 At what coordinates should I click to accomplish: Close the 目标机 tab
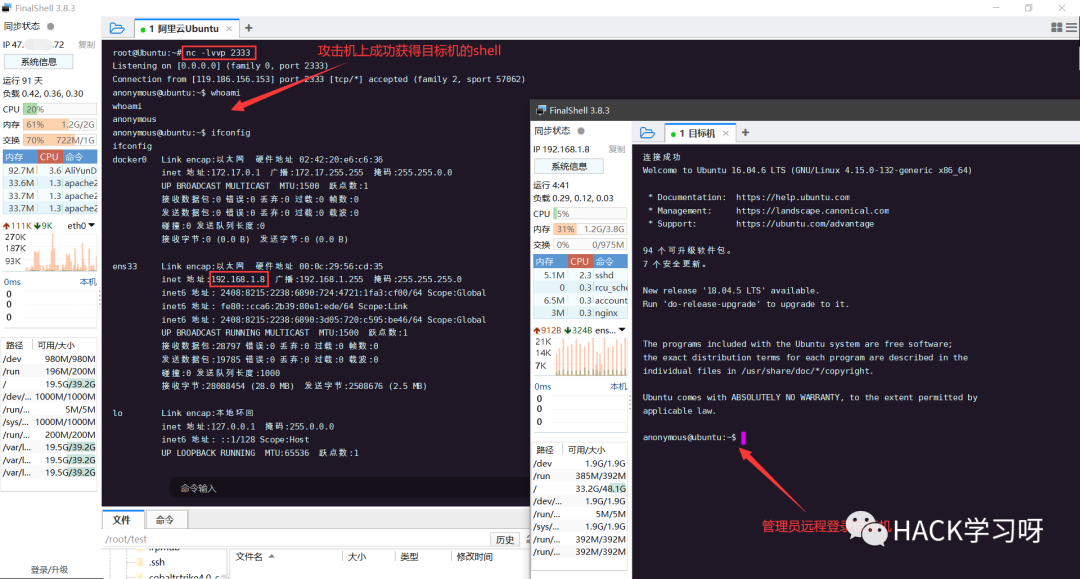click(x=726, y=134)
